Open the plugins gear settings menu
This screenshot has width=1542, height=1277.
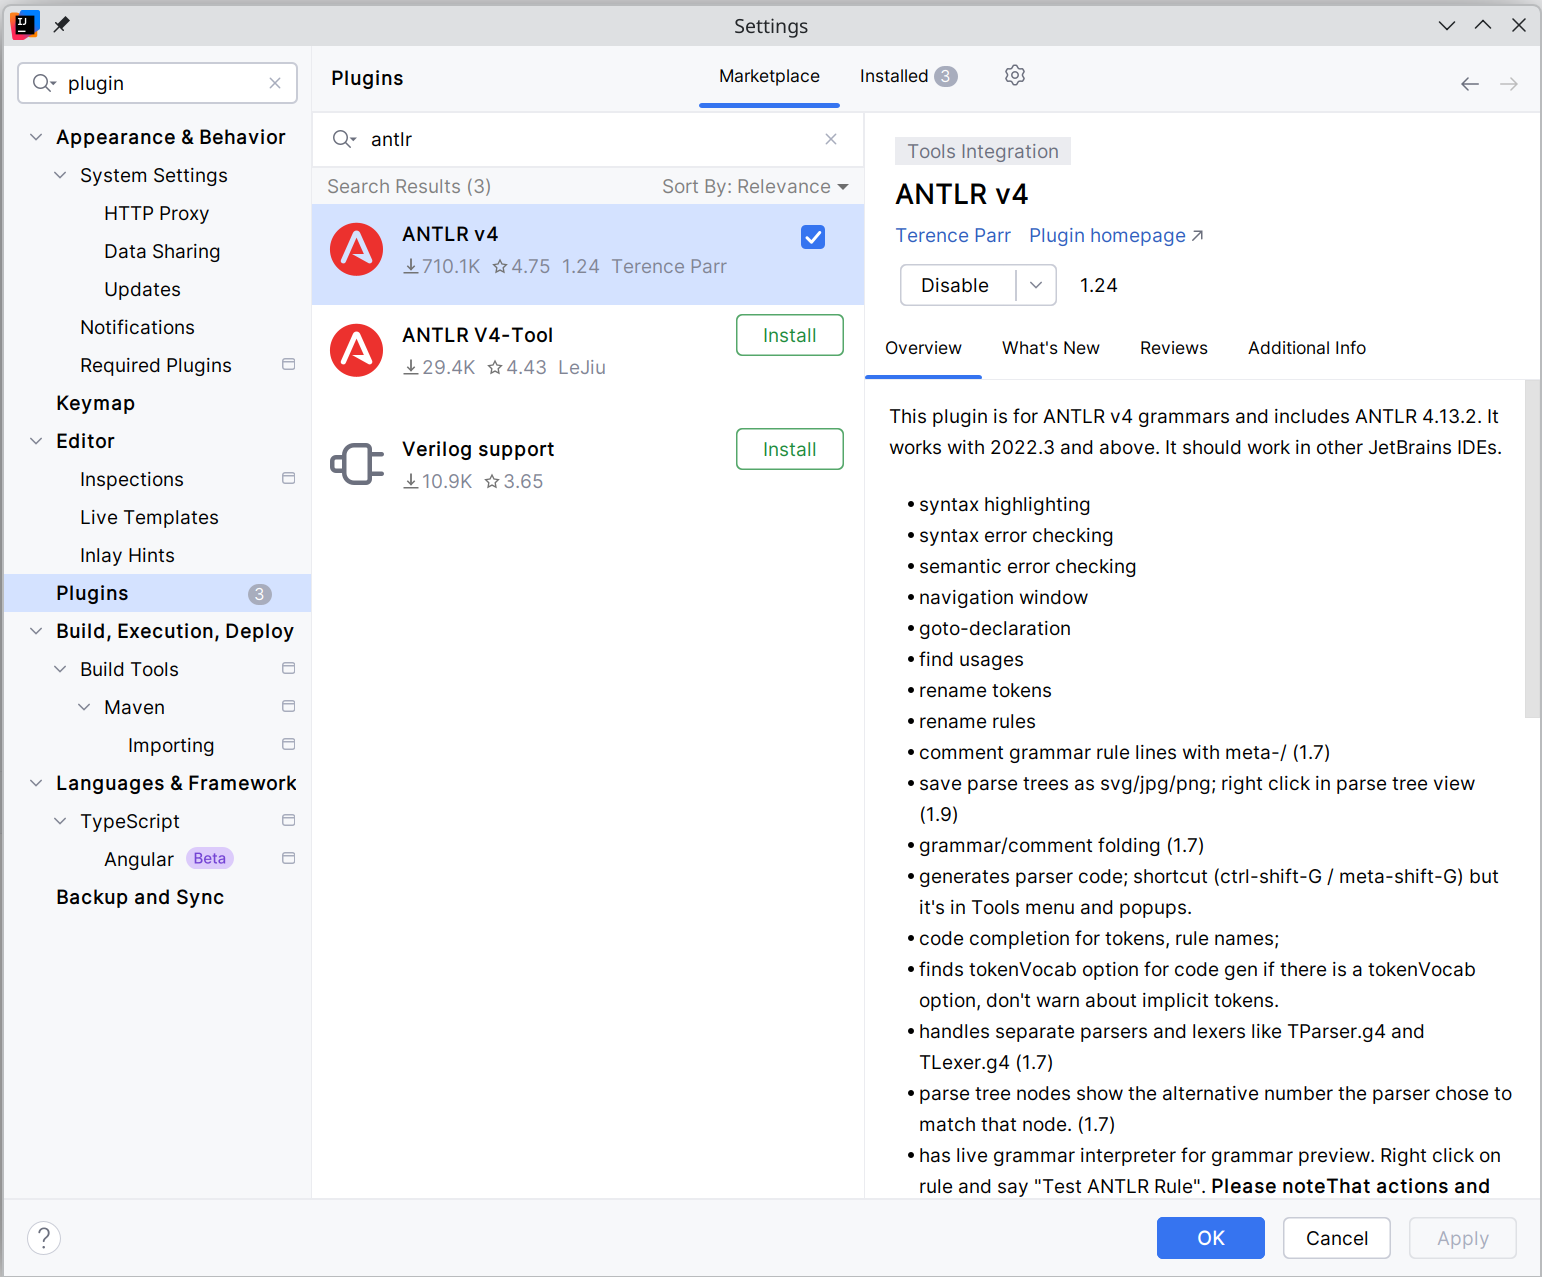(x=1014, y=76)
